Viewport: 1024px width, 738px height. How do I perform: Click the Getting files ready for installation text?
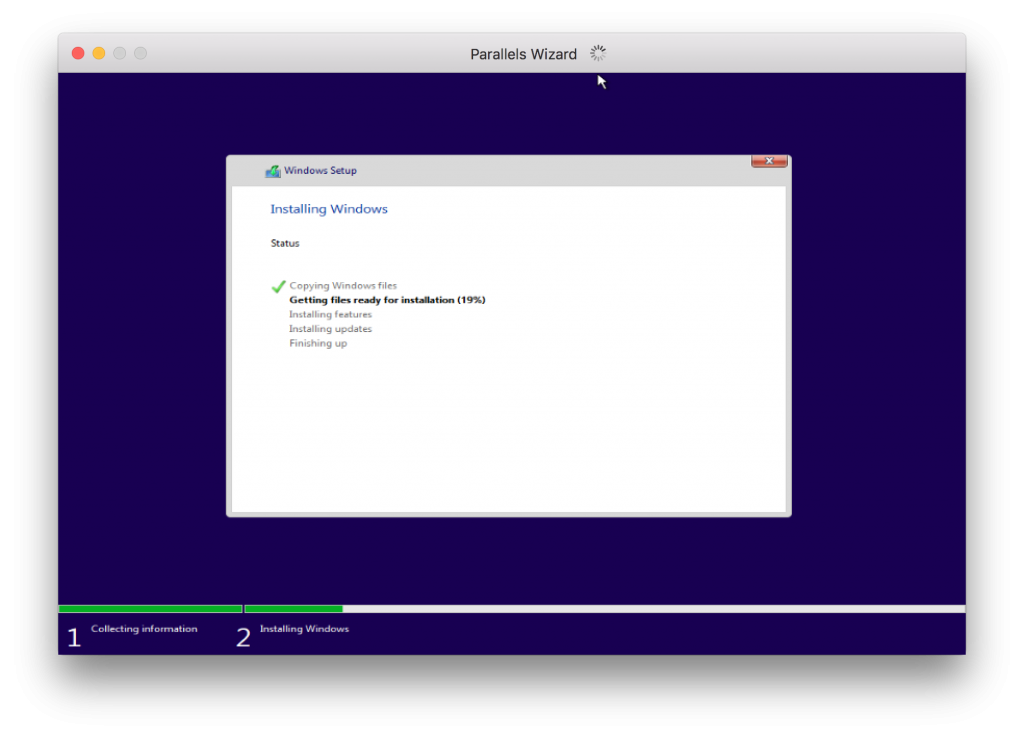(386, 299)
